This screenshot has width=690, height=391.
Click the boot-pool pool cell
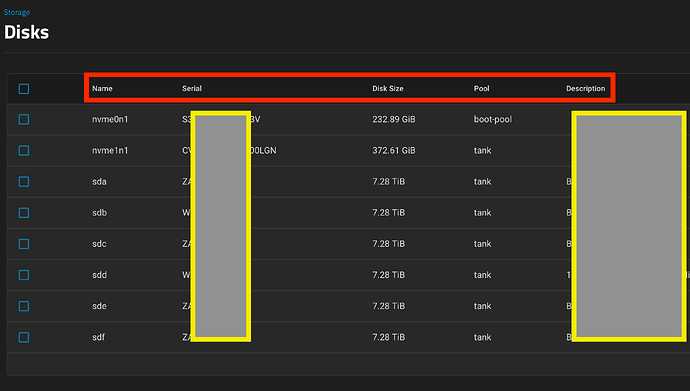(x=493, y=120)
